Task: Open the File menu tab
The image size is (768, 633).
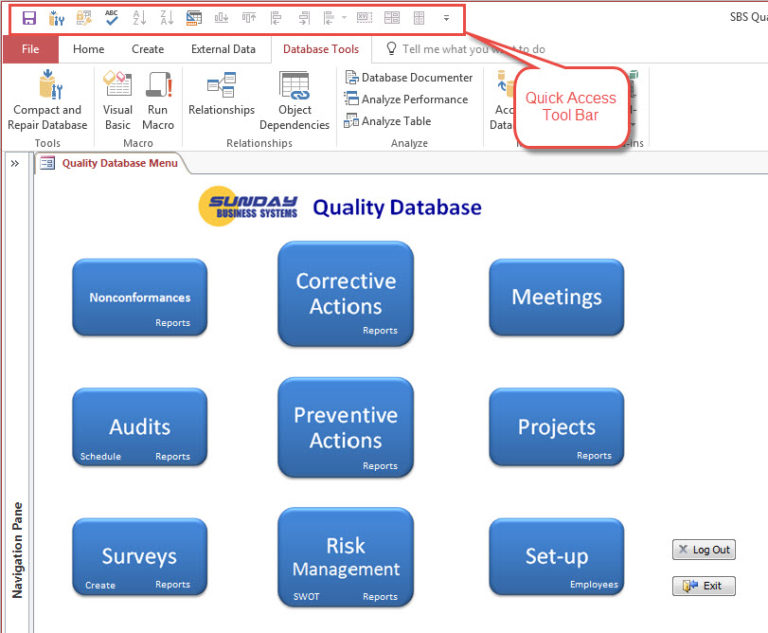Action: 30,49
